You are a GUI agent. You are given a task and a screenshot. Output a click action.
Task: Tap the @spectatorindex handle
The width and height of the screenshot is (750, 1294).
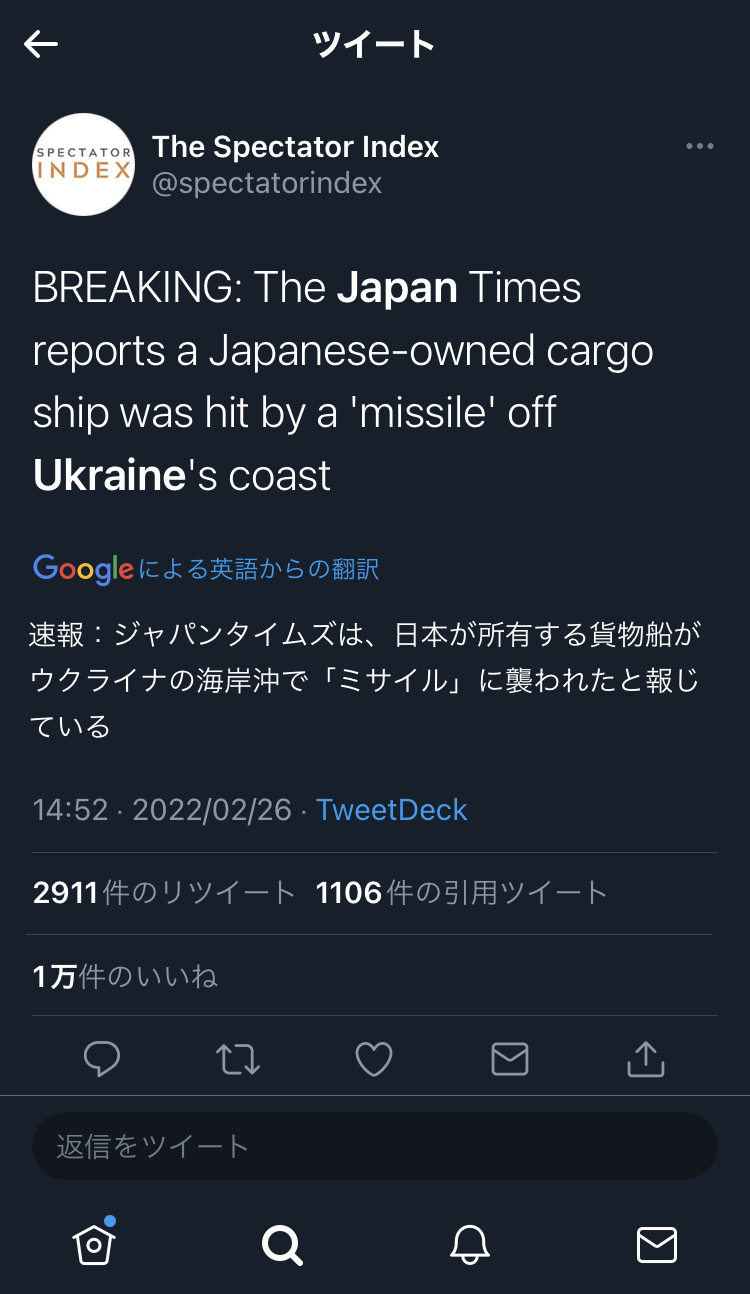pos(267,184)
